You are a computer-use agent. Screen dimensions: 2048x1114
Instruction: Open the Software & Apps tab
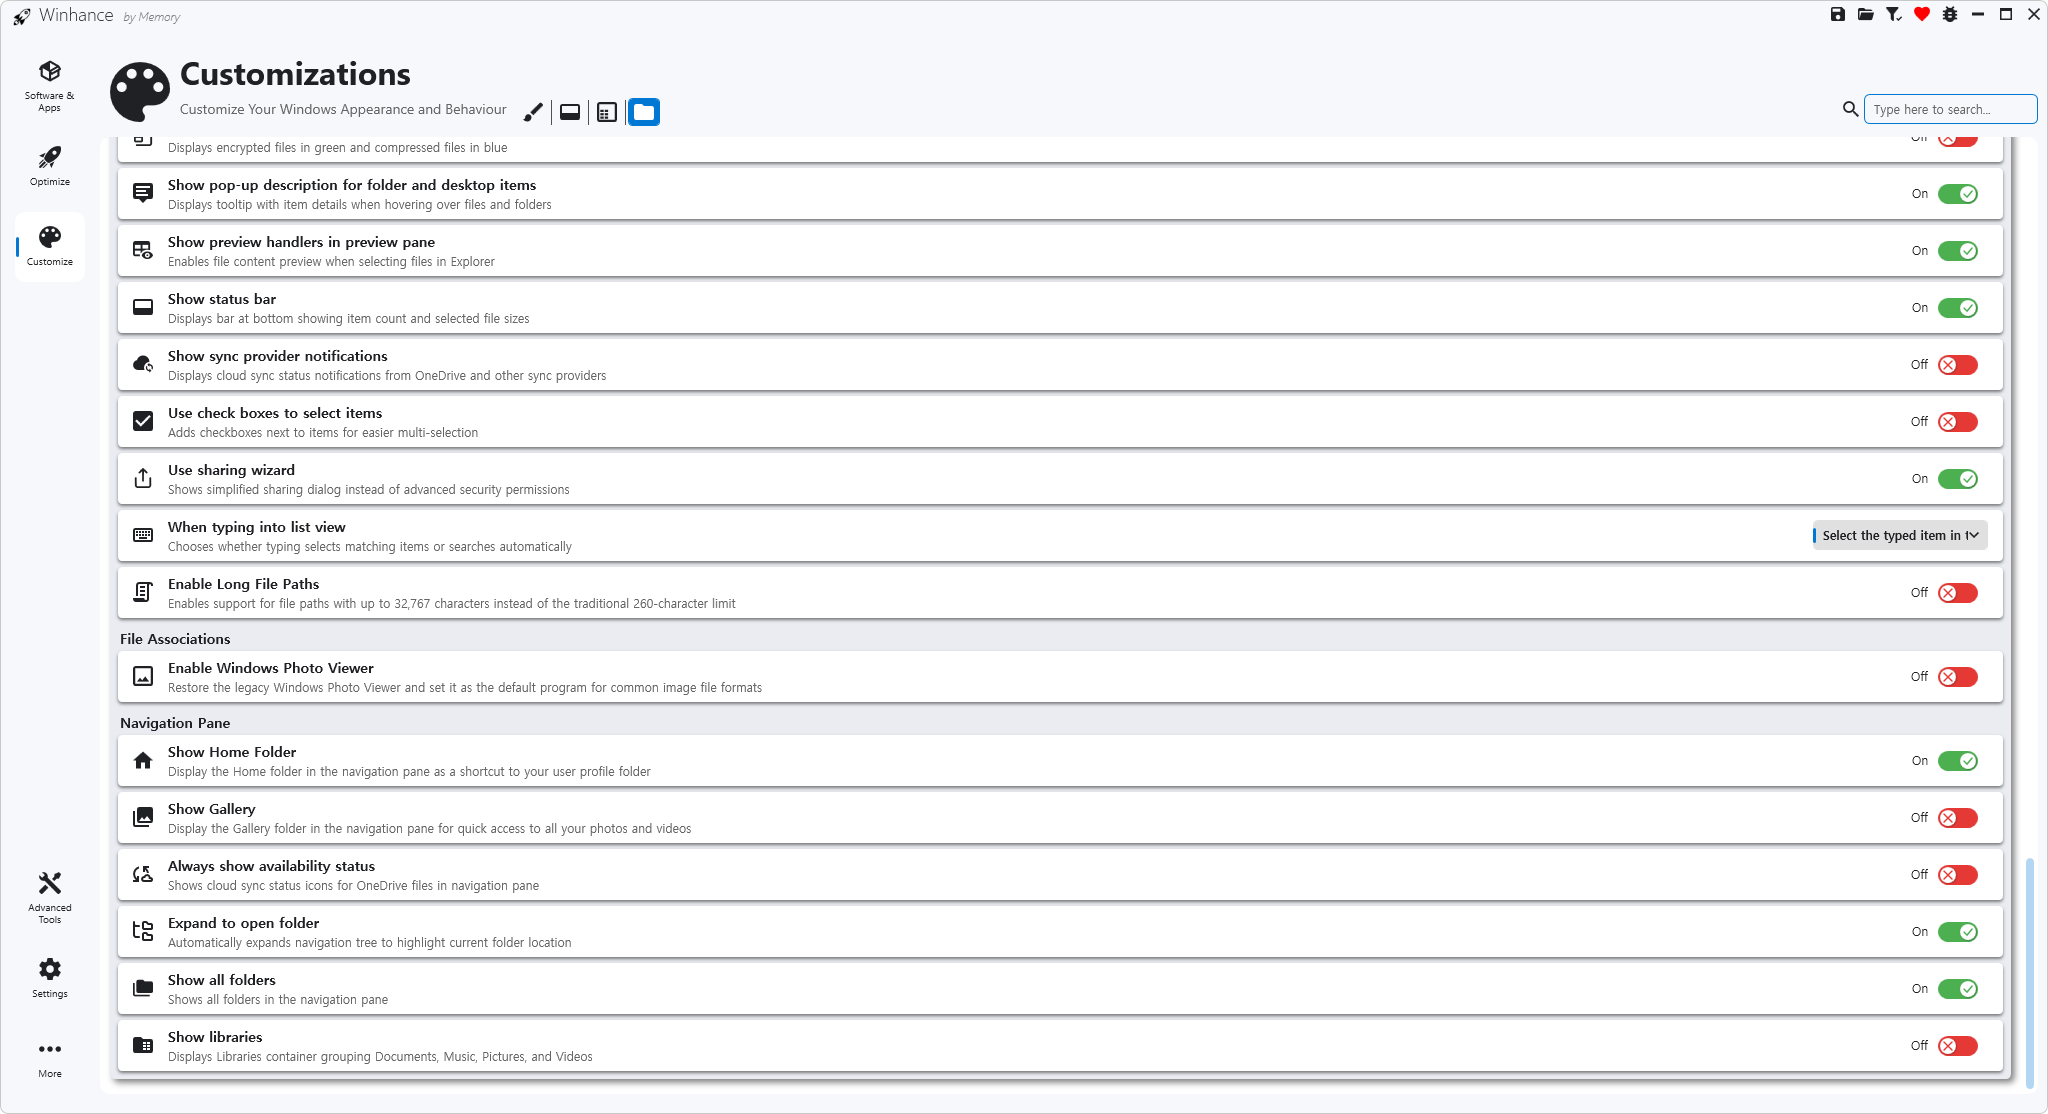(x=50, y=86)
